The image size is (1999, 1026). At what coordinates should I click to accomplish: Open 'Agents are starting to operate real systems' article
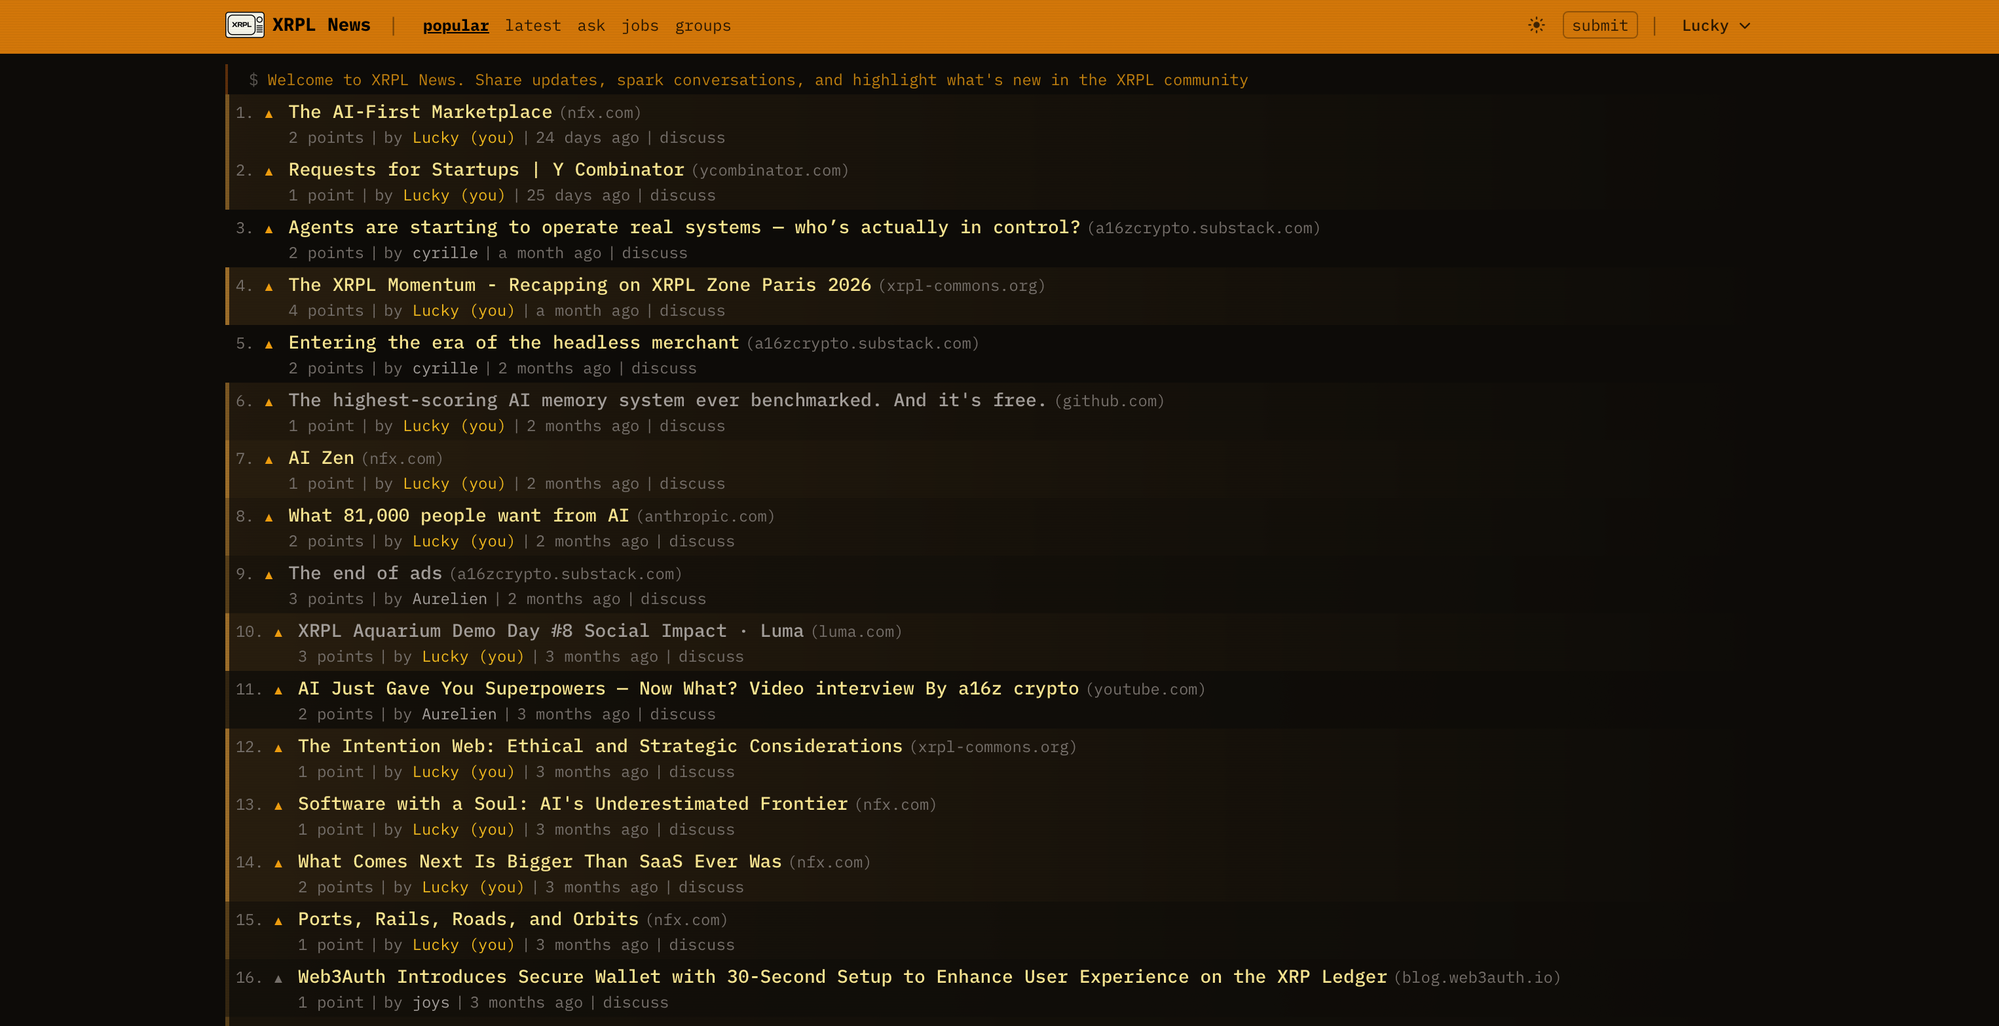pos(684,227)
